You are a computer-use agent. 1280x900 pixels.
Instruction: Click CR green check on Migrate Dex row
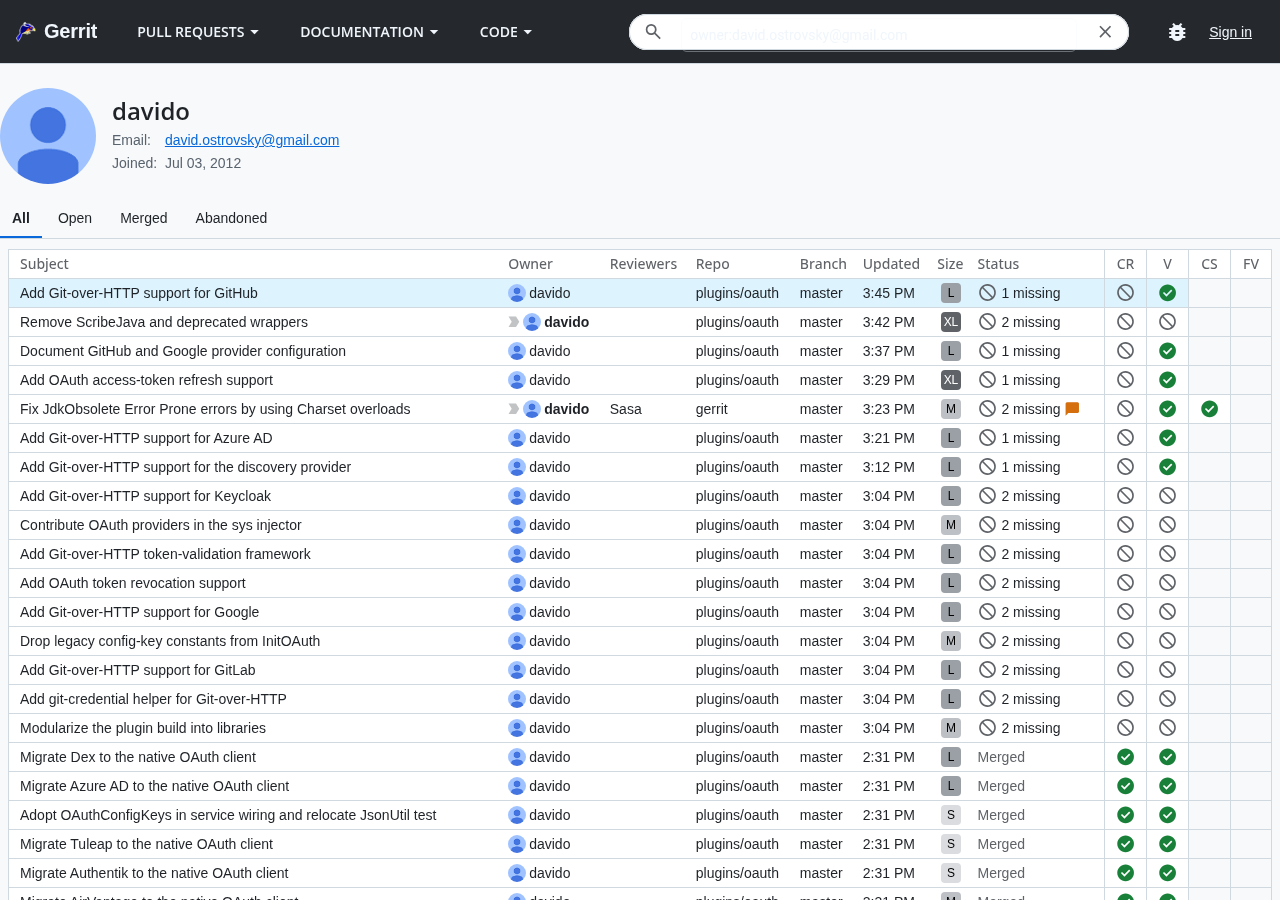[x=1125, y=757]
